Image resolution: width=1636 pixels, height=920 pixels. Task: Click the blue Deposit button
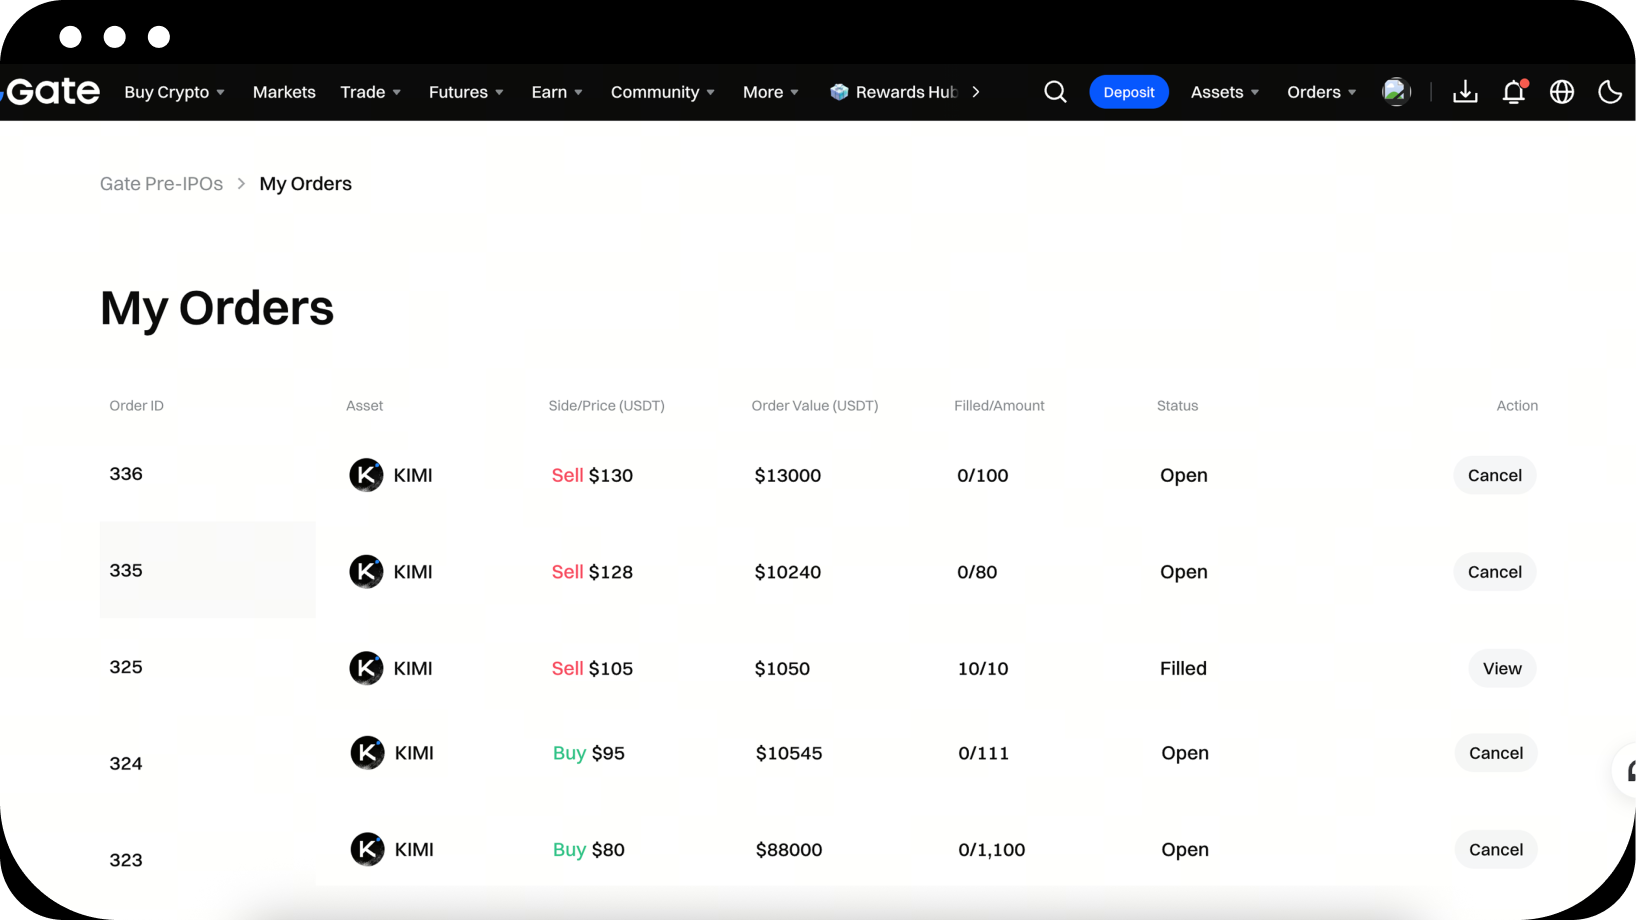pos(1129,92)
